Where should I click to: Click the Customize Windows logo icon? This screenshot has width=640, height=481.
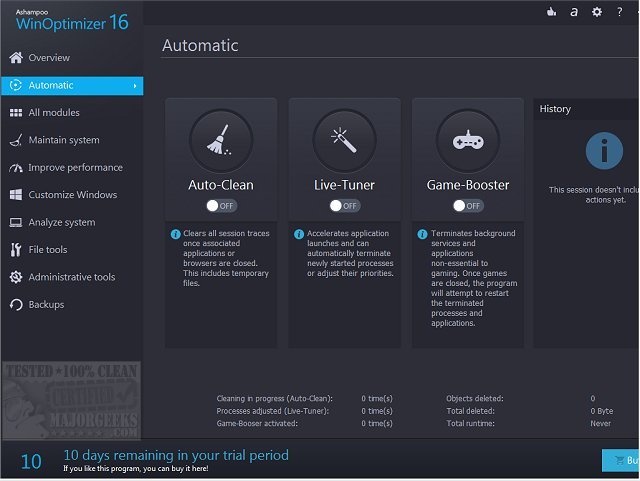click(16, 195)
